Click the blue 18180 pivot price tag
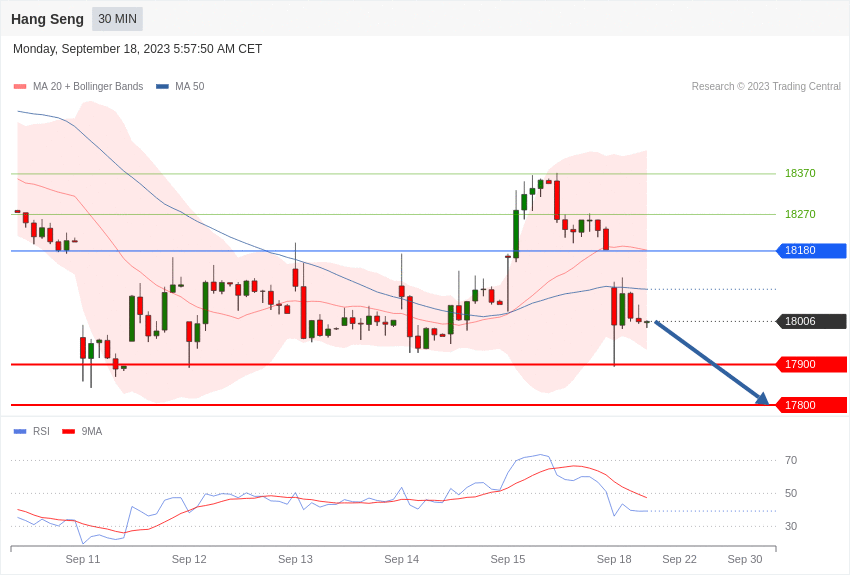Screen dimensions: 850x576 click(x=812, y=250)
